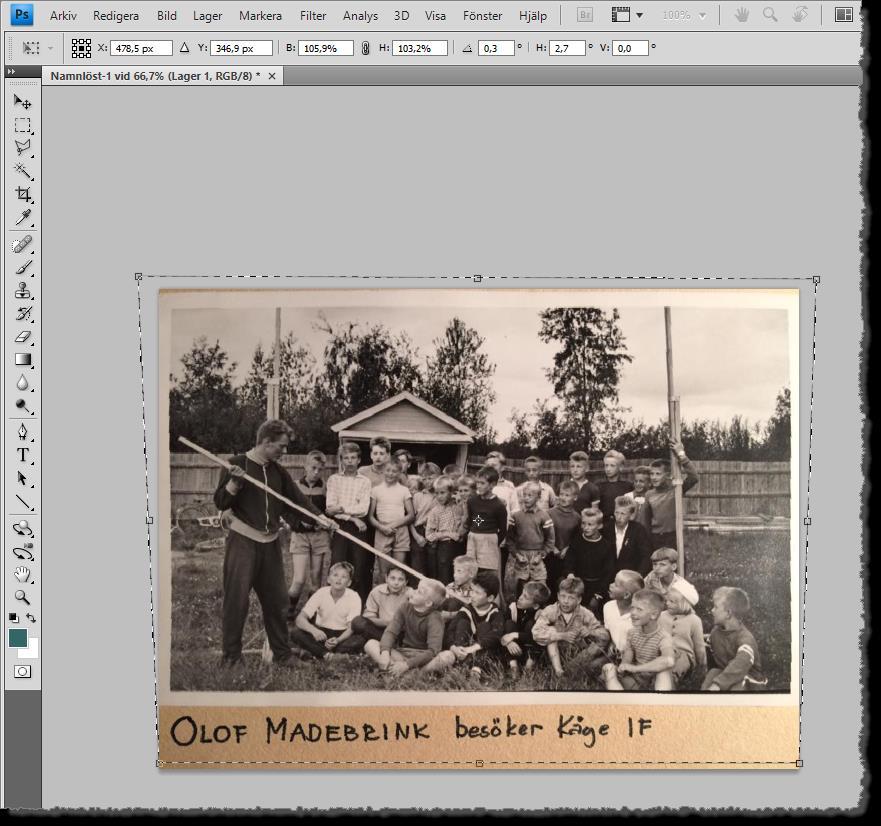Select the Zoom tool in the toolbox

[22, 597]
